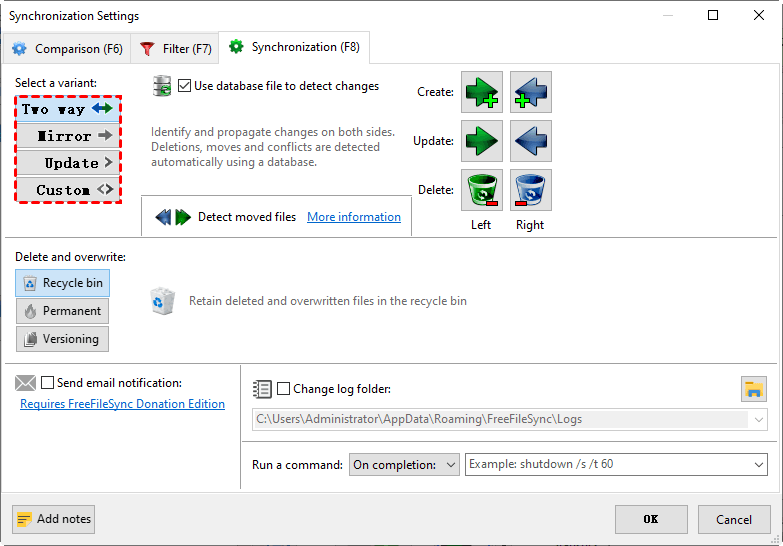This screenshot has height=546, width=783.
Task: Toggle Send email notification checkbox
Action: click(48, 382)
